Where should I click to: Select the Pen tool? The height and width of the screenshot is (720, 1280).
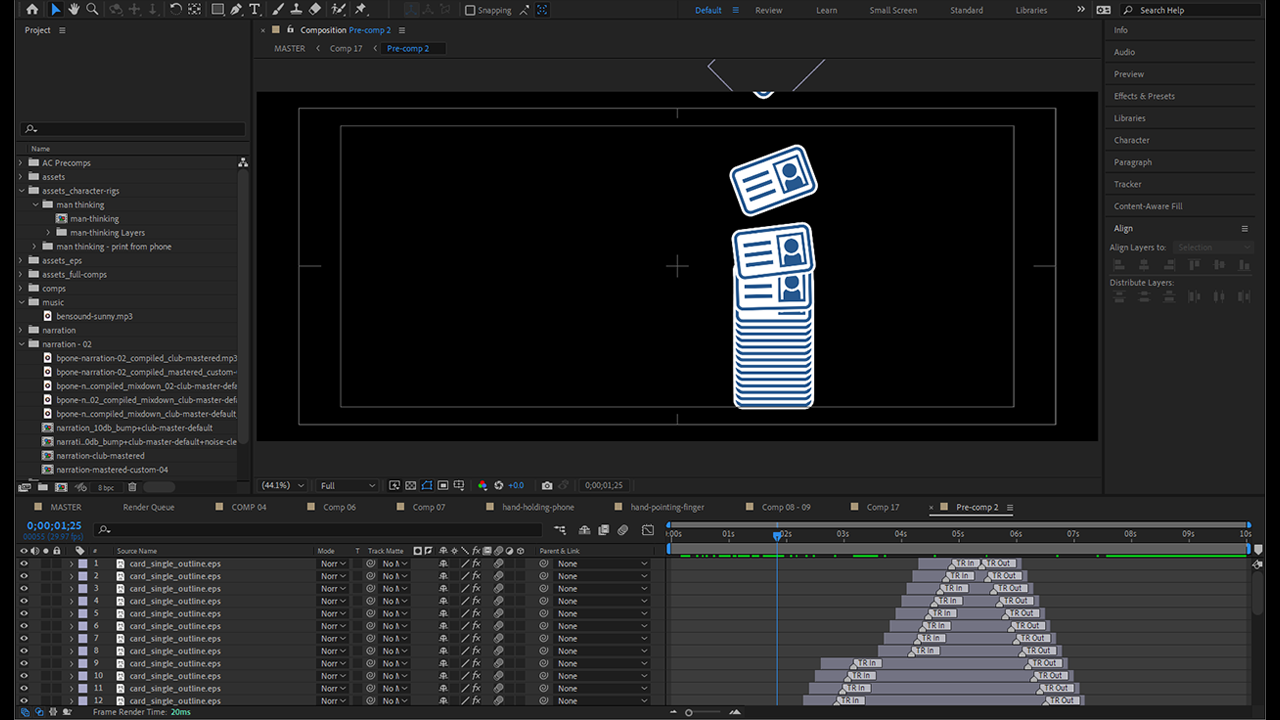pos(236,10)
